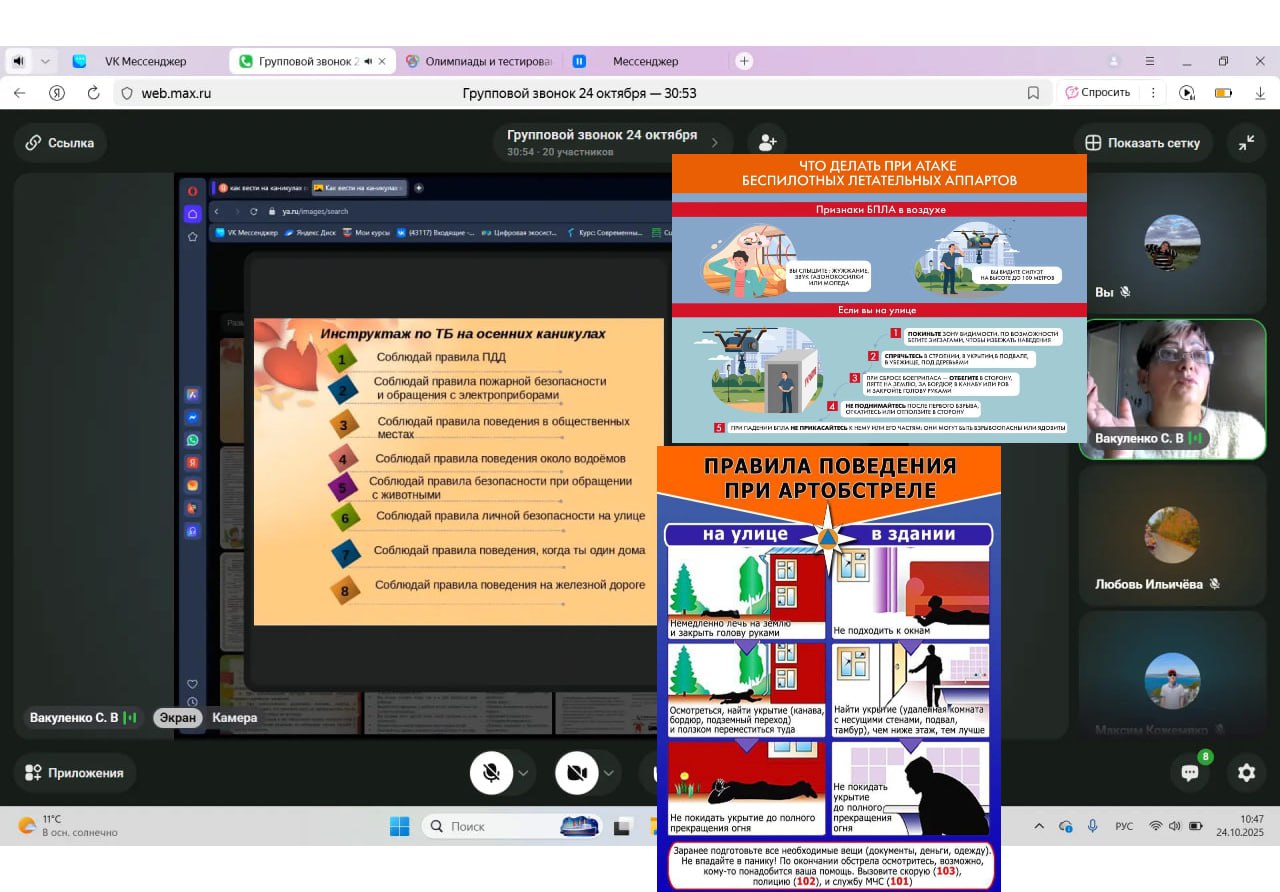The width and height of the screenshot is (1280, 892).
Task: Expand microphone options arrow
Action: [x=524, y=773]
